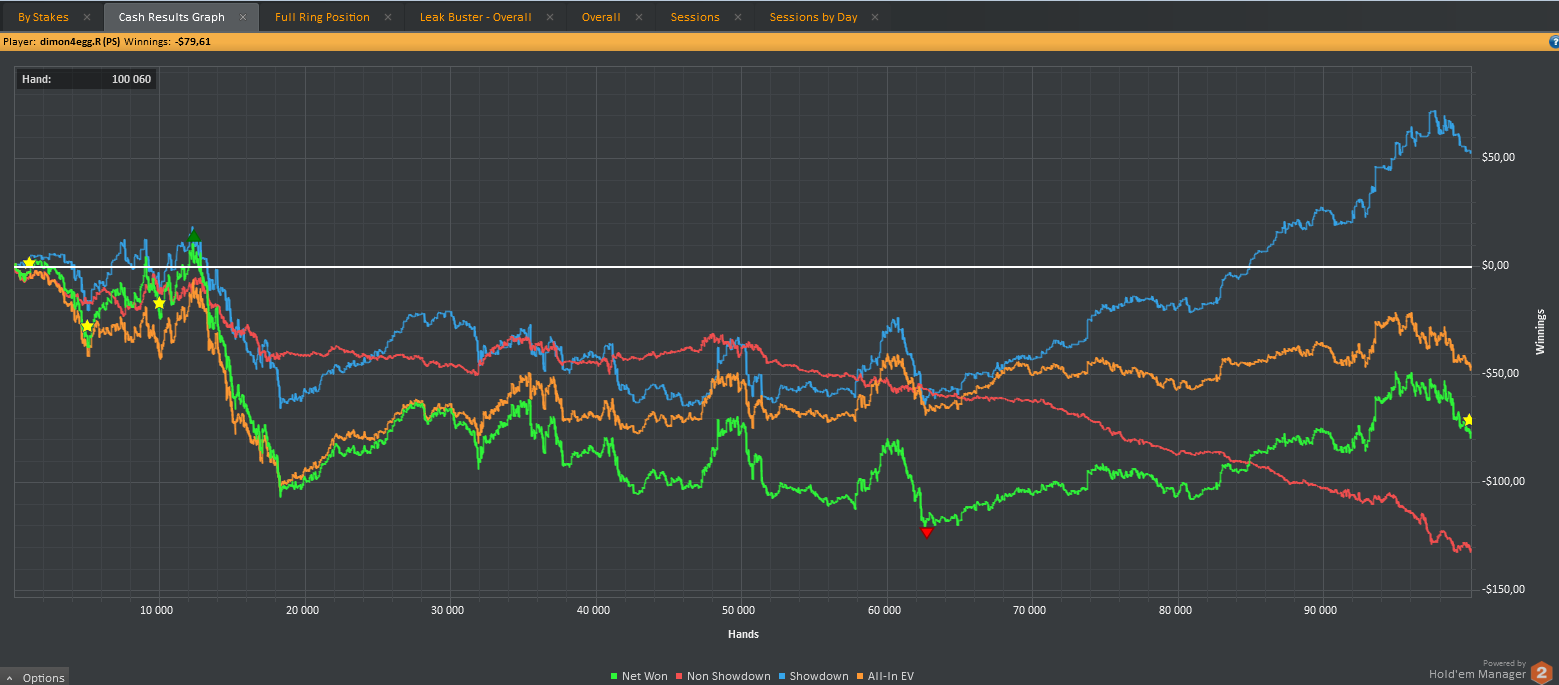Click the yellow star at the graph's start
1559x685 pixels.
[x=28, y=263]
